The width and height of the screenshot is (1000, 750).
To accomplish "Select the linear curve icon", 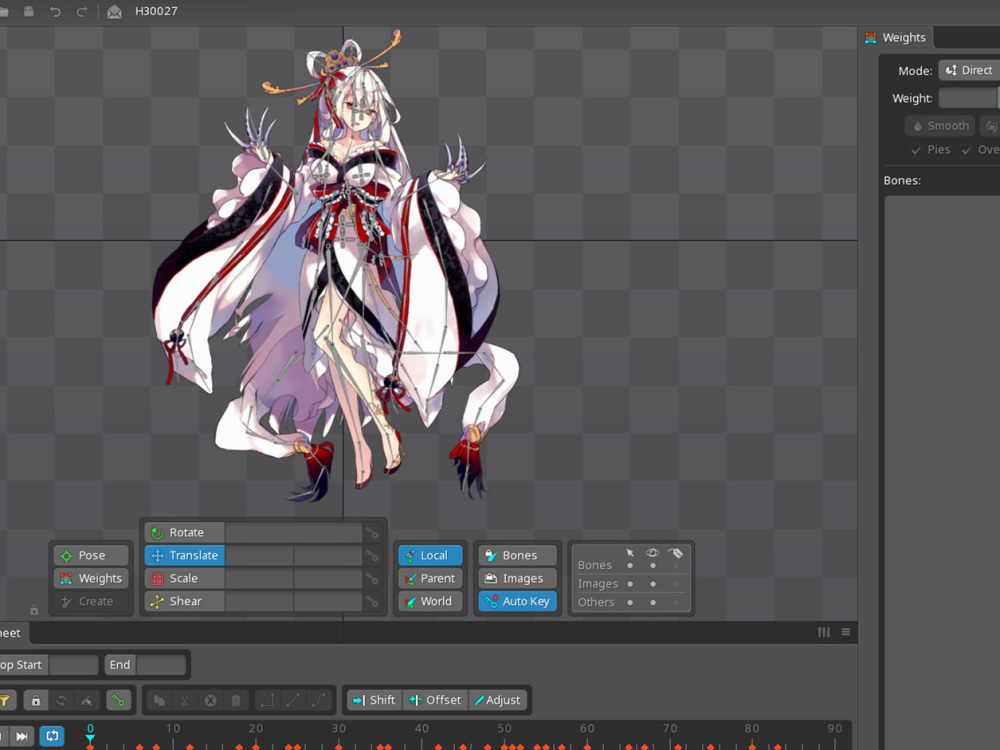I will 293,700.
